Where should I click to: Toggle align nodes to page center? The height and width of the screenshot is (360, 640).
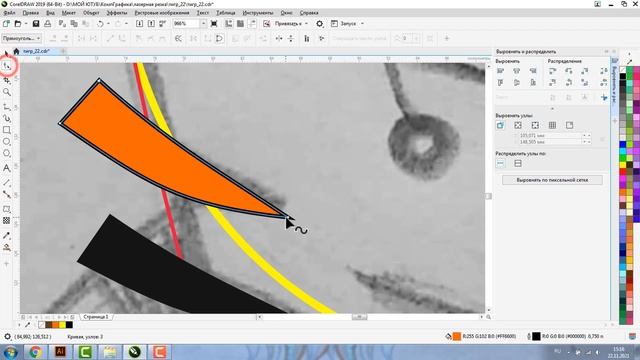(535, 125)
